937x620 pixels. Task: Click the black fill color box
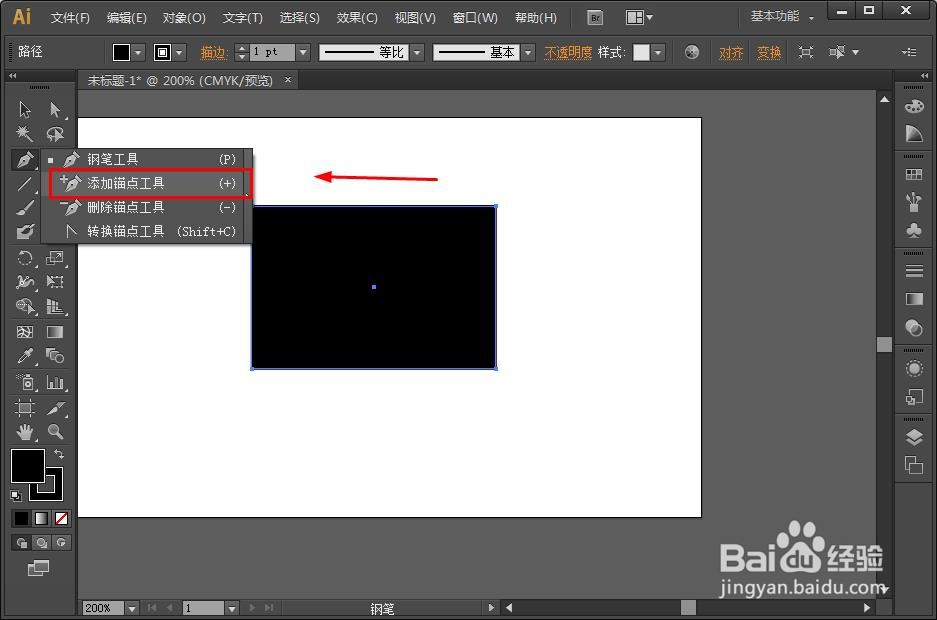pyautogui.click(x=121, y=53)
